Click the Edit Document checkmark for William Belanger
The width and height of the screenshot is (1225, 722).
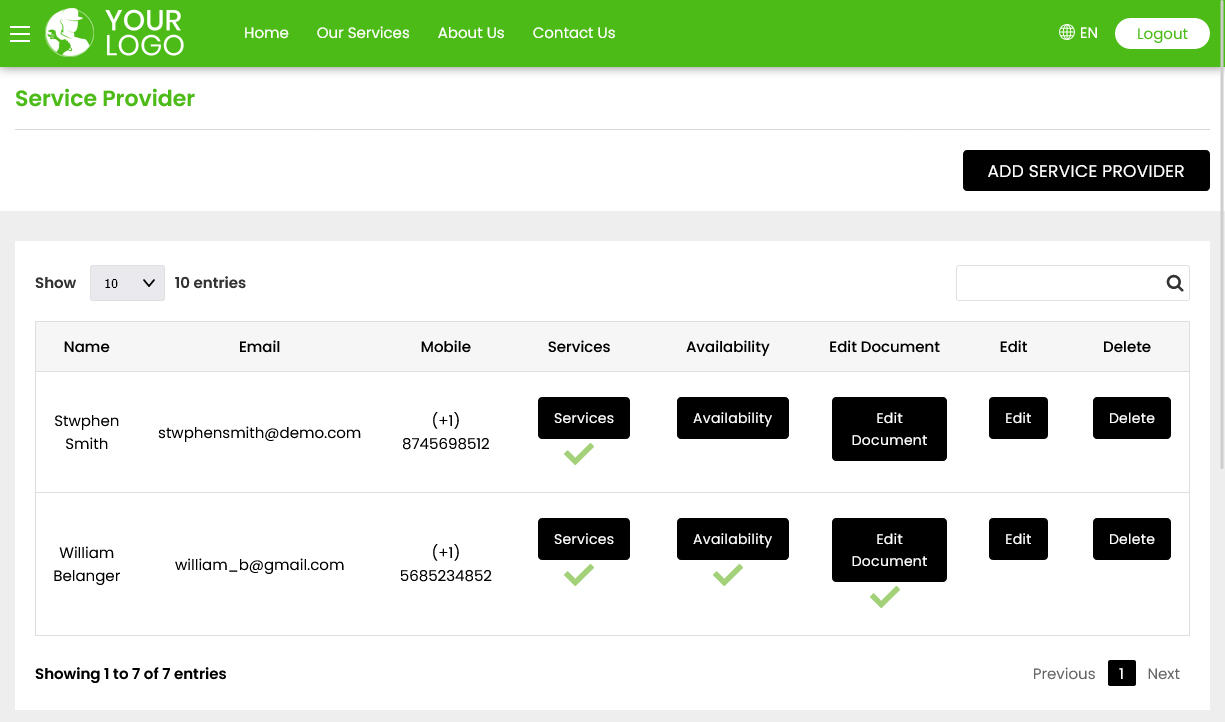tap(884, 597)
